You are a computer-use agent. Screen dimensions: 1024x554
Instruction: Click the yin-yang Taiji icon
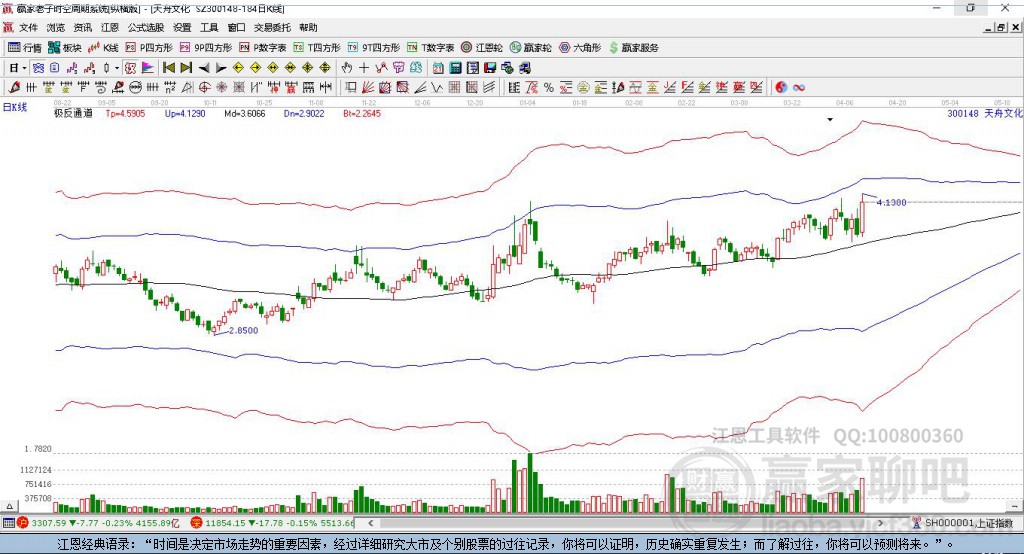click(x=780, y=87)
